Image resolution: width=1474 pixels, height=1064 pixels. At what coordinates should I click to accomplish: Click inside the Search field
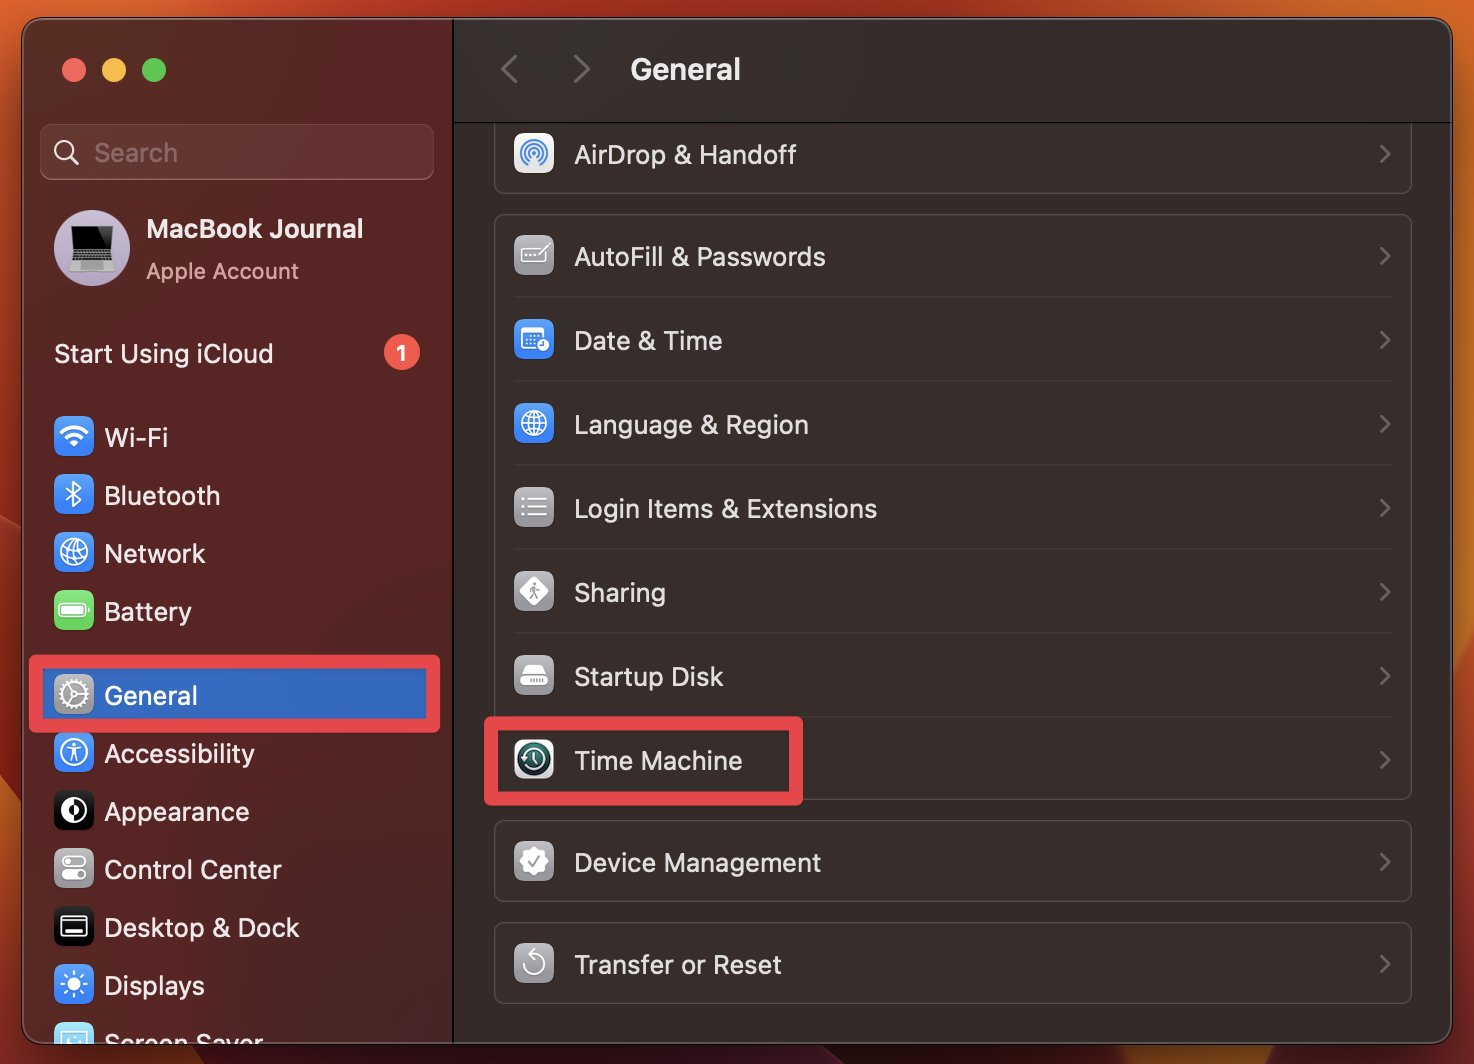click(236, 152)
